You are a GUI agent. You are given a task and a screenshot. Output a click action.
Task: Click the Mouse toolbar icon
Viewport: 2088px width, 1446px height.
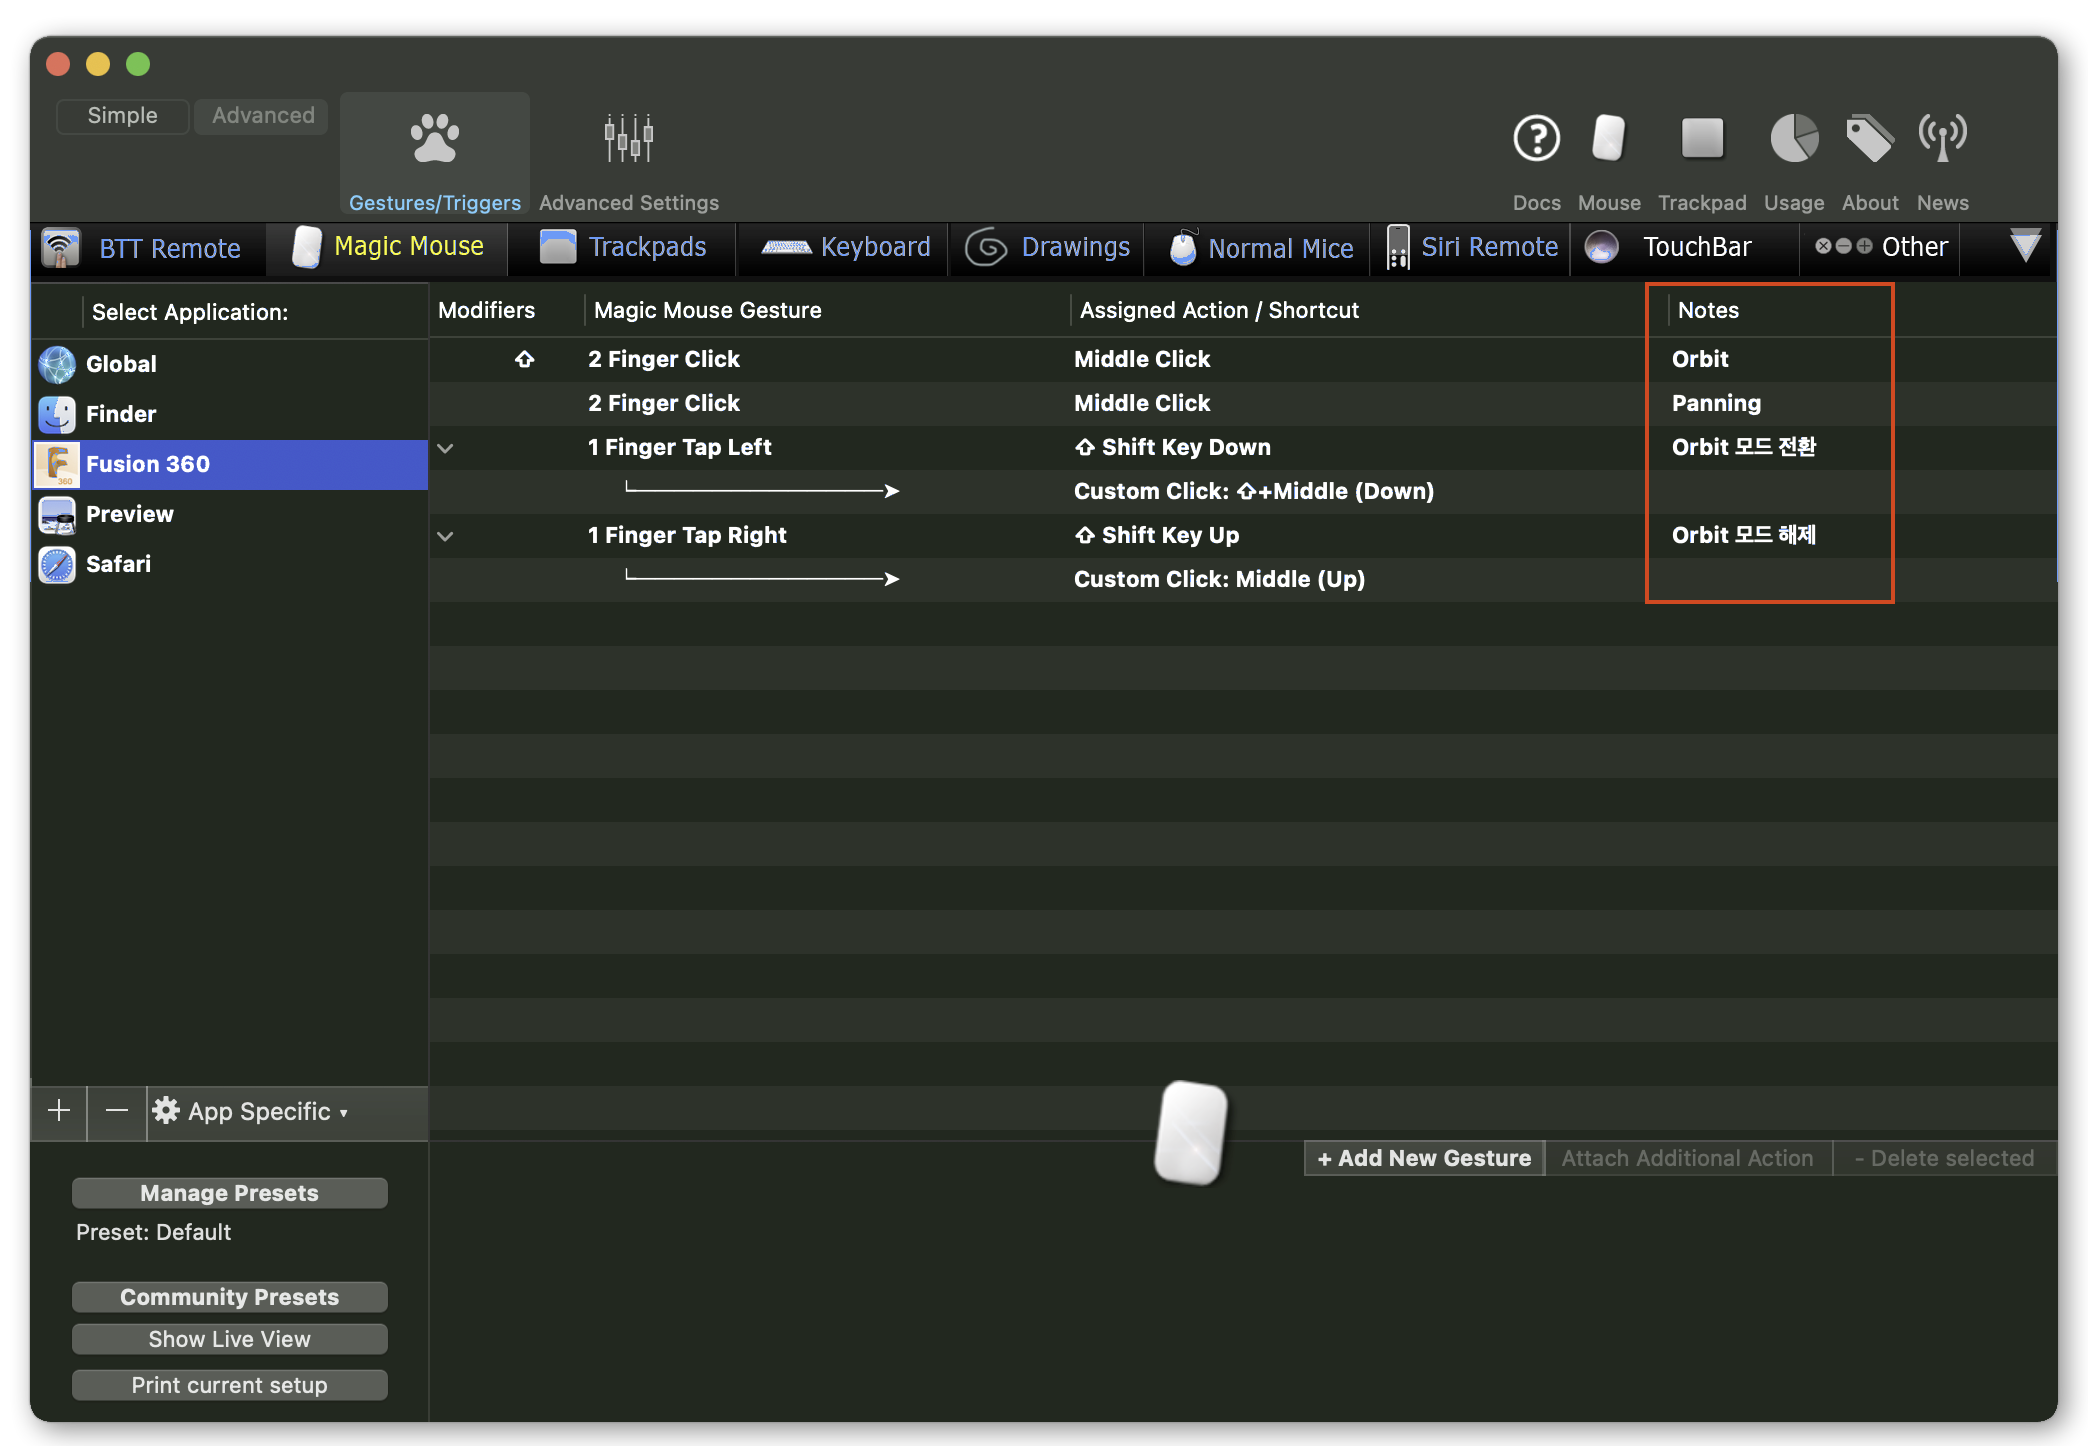pos(1608,139)
